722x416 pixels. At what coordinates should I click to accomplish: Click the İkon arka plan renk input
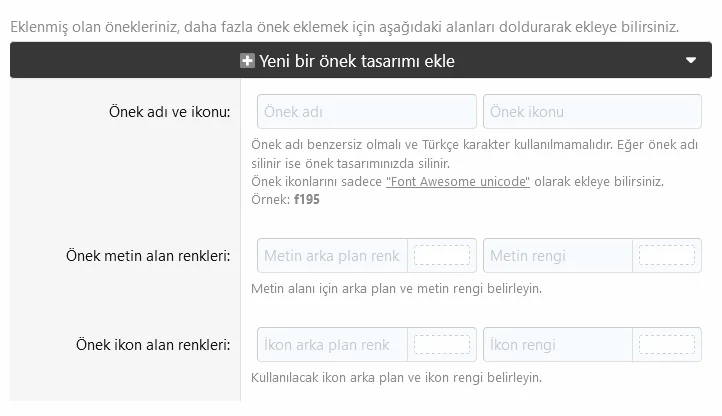pyautogui.click(x=332, y=345)
